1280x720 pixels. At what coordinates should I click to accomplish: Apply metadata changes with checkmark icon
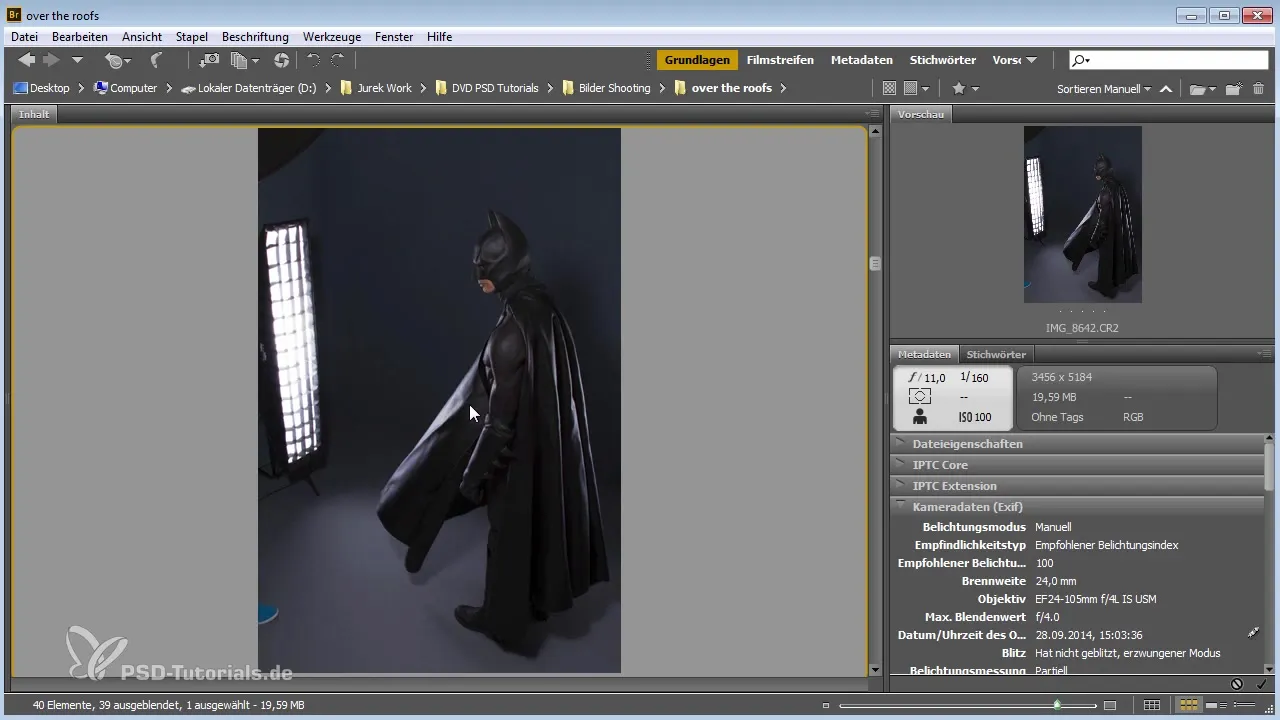1261,684
